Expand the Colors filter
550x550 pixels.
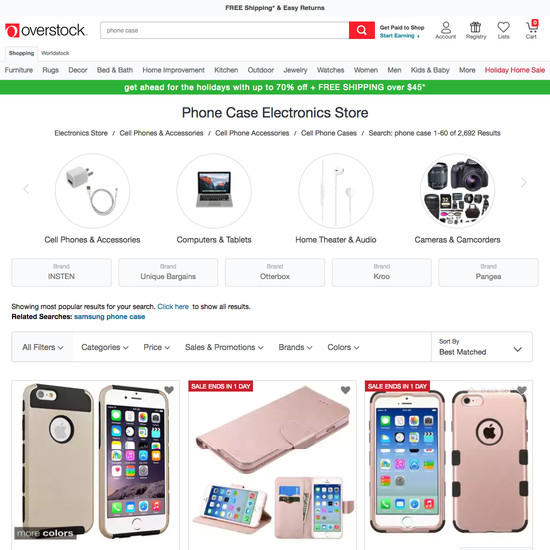click(x=343, y=347)
